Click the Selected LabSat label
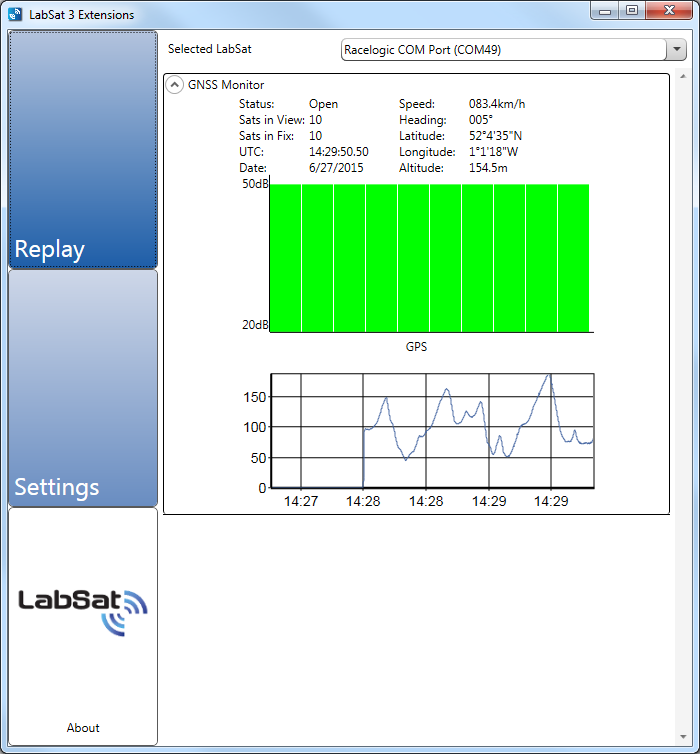The width and height of the screenshot is (700, 754). point(210,49)
